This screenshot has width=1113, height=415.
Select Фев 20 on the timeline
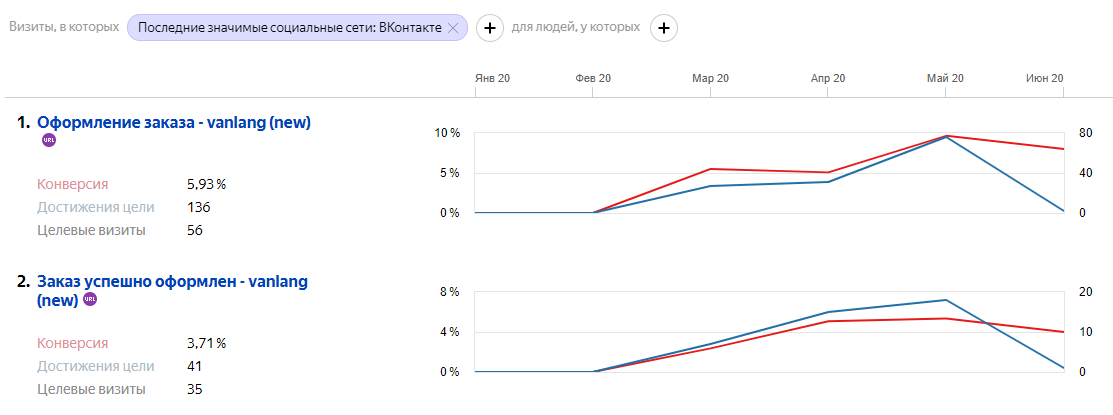pyautogui.click(x=593, y=78)
